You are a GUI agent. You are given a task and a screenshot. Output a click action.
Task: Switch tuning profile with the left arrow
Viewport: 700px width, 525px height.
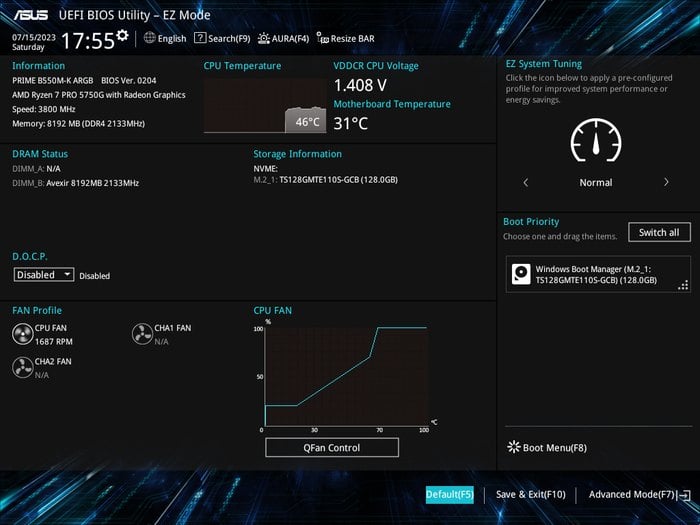525,182
